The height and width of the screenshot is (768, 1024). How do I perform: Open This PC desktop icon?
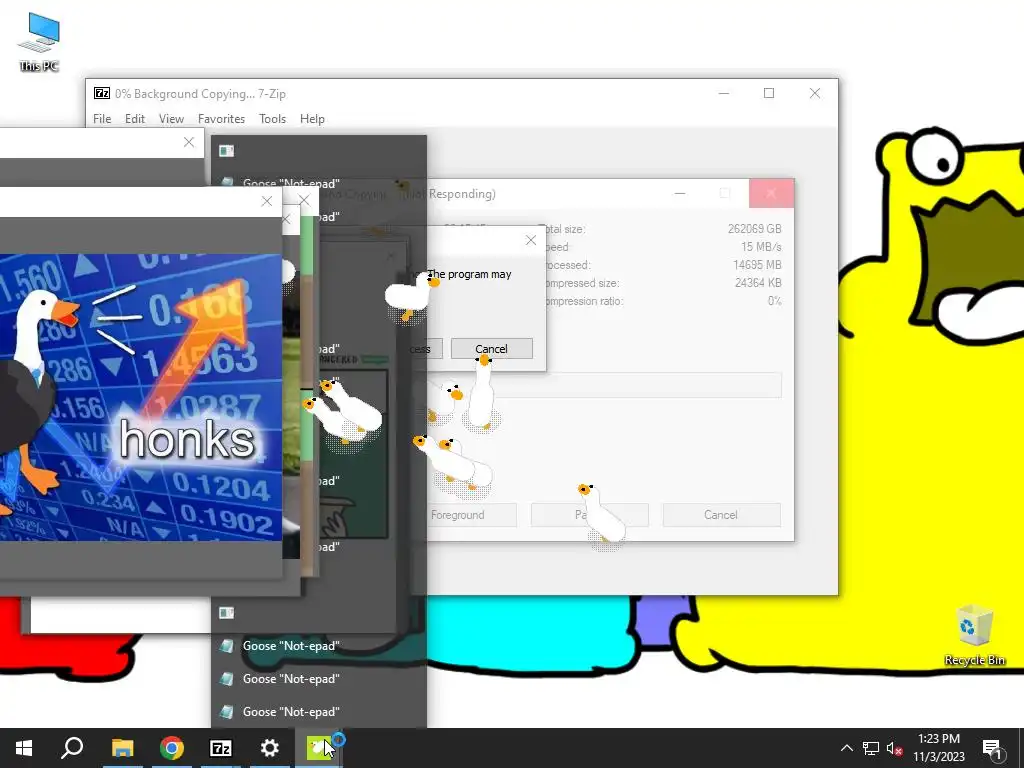[39, 42]
